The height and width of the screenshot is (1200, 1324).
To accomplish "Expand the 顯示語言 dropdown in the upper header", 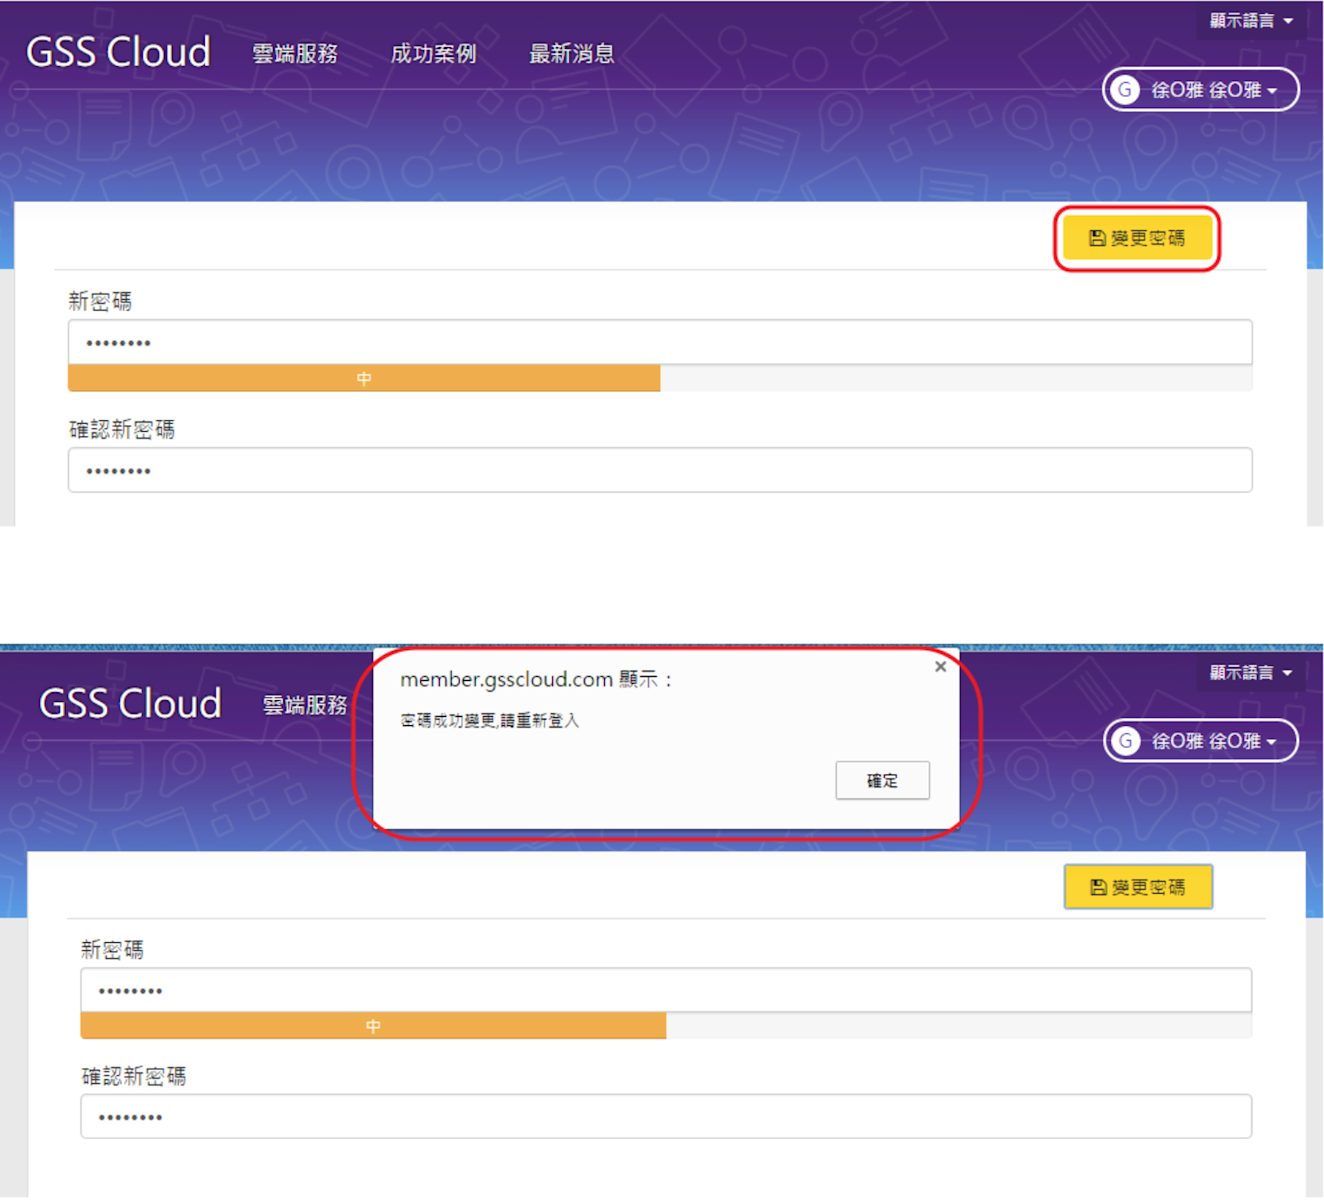I will tap(1250, 21).
